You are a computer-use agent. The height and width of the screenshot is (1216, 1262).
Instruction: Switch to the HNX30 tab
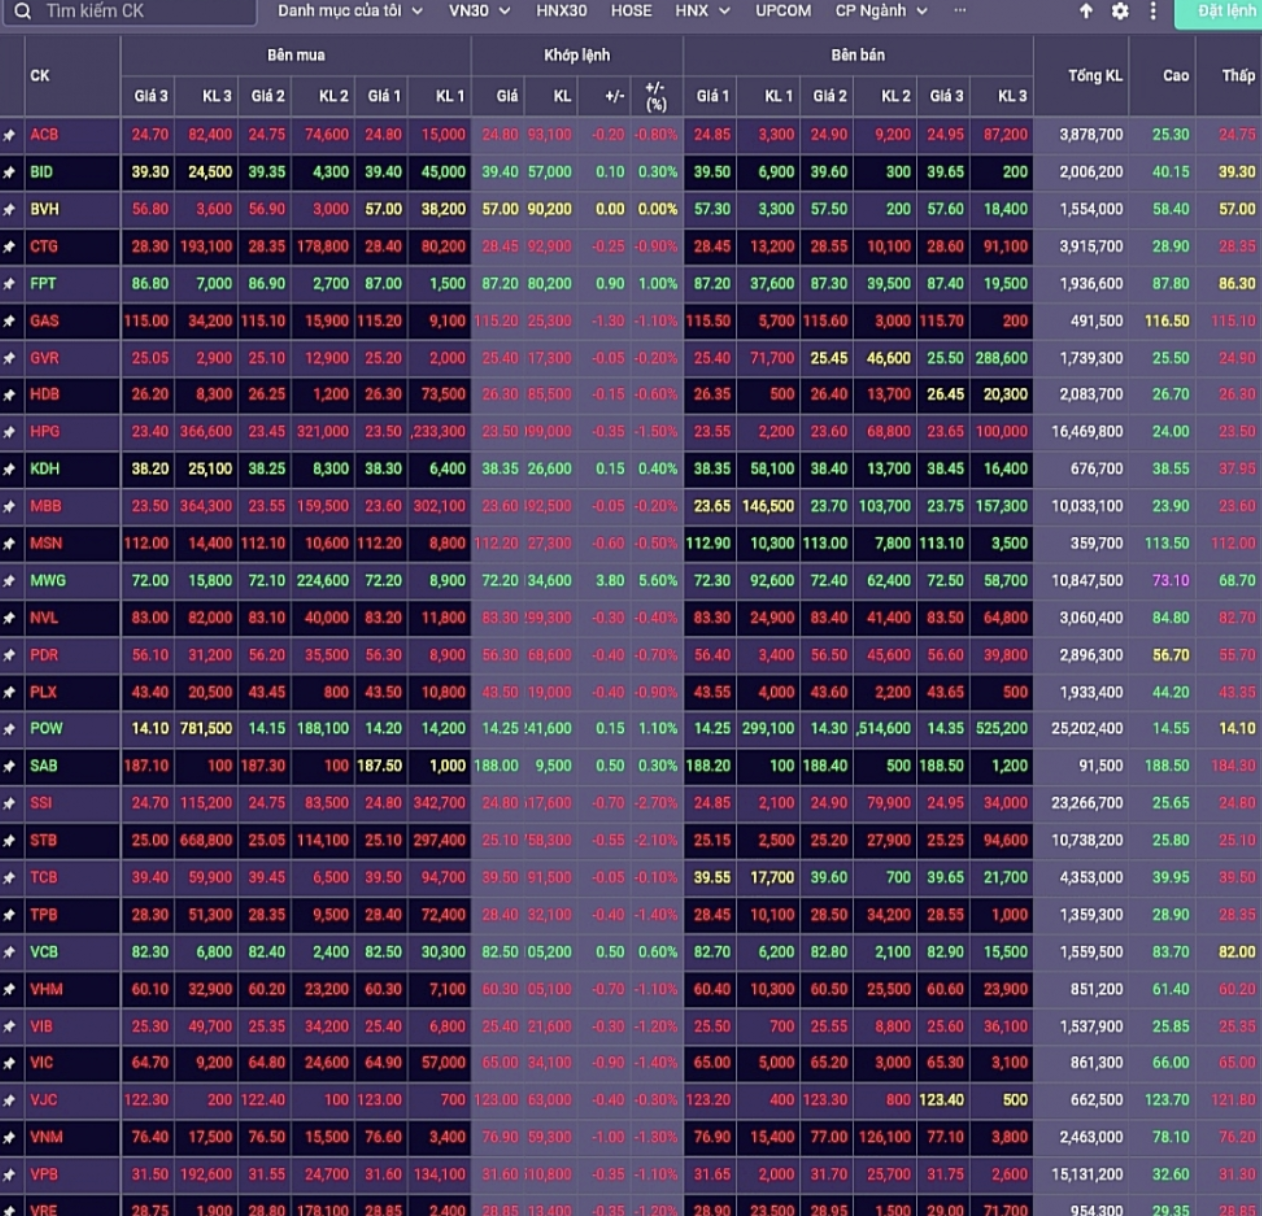point(561,11)
